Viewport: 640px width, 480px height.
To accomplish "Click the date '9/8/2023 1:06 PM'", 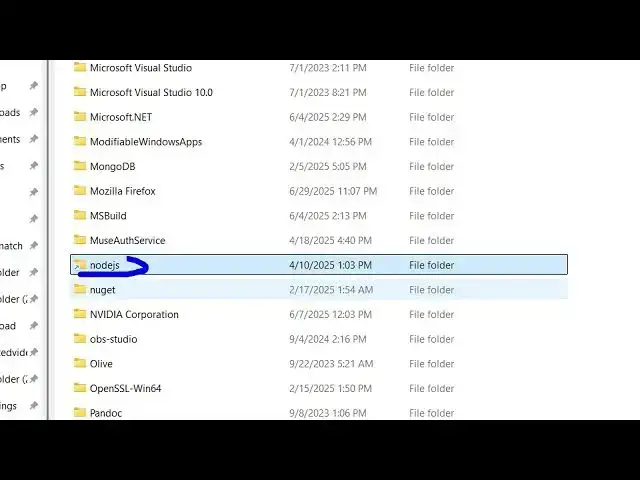I will [328, 413].
